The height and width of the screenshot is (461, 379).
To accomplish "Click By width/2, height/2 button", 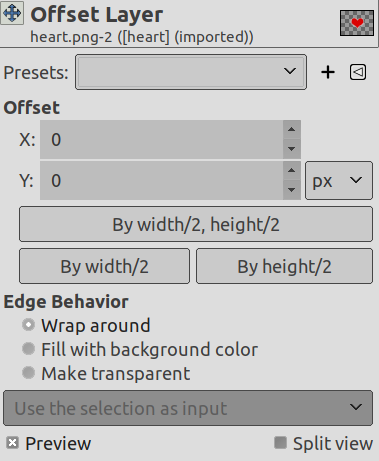I will 196,224.
